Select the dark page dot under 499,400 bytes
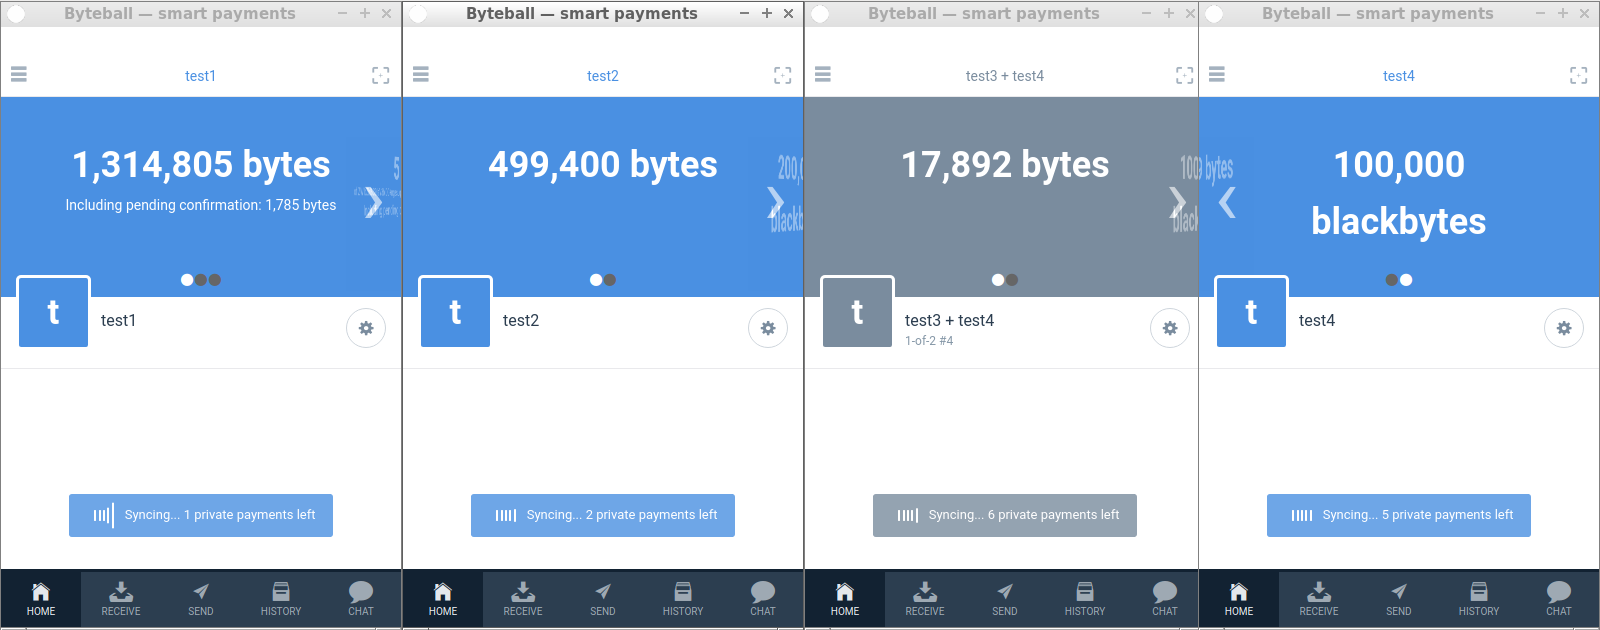This screenshot has width=1600, height=630. (x=610, y=280)
